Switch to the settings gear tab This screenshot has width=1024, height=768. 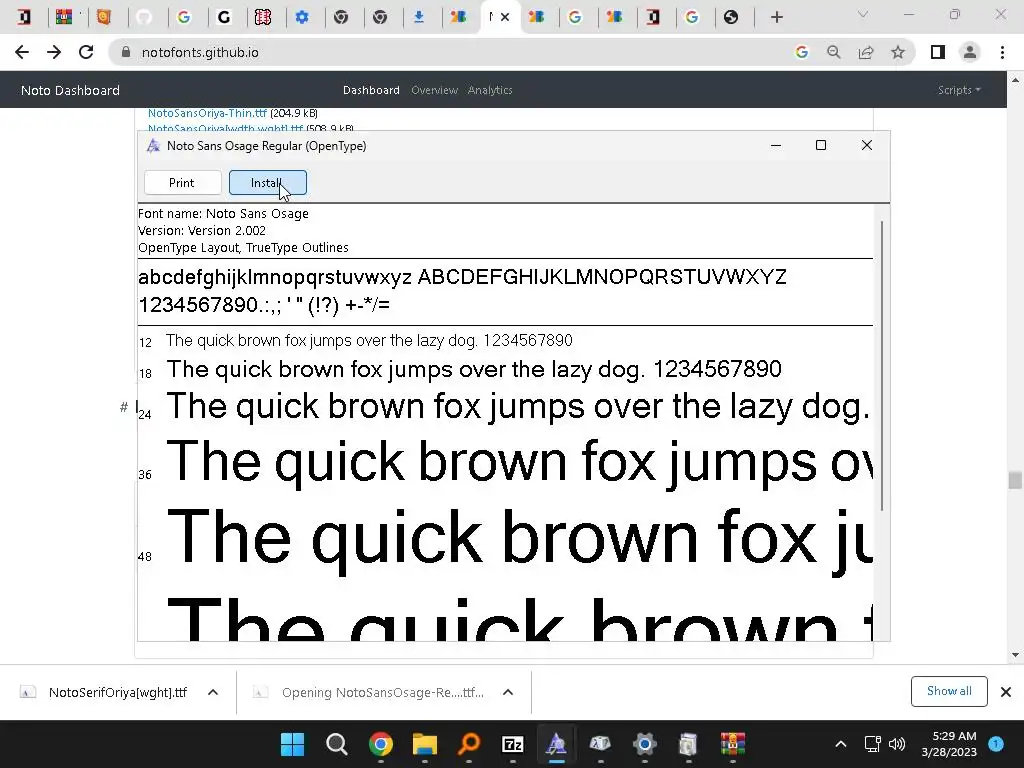(x=302, y=17)
